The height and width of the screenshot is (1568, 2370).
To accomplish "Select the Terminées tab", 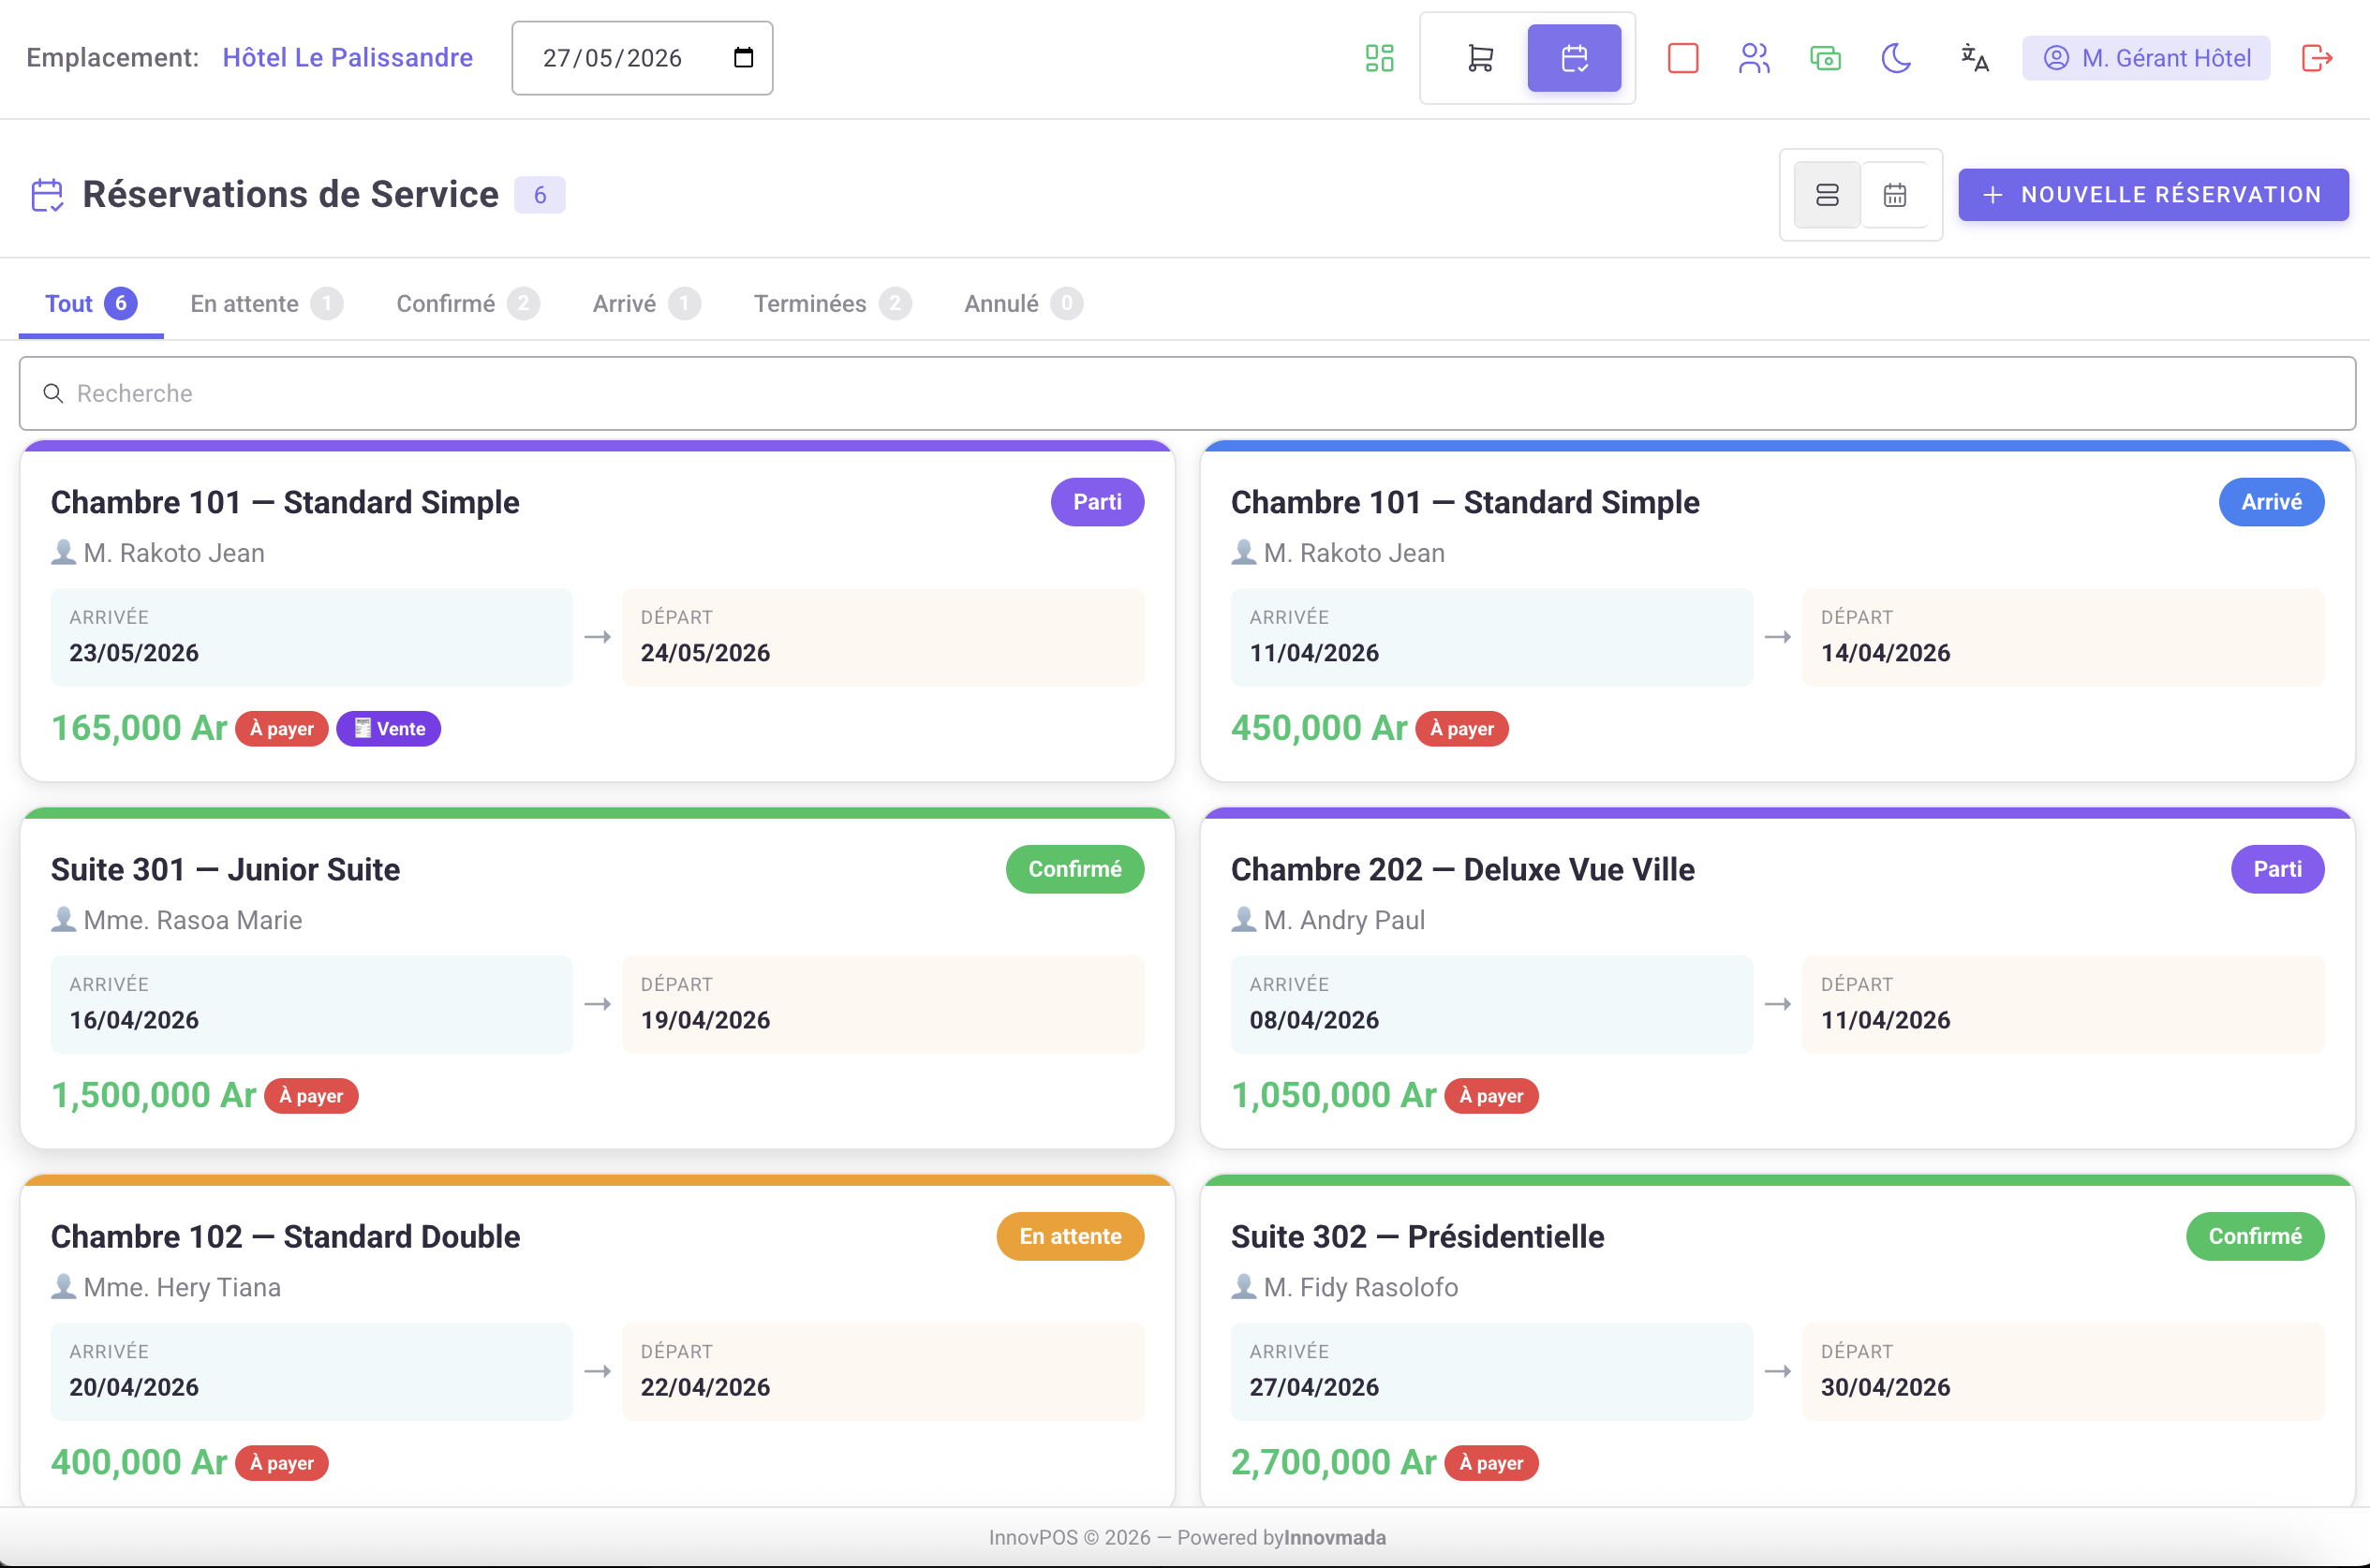I will (832, 303).
